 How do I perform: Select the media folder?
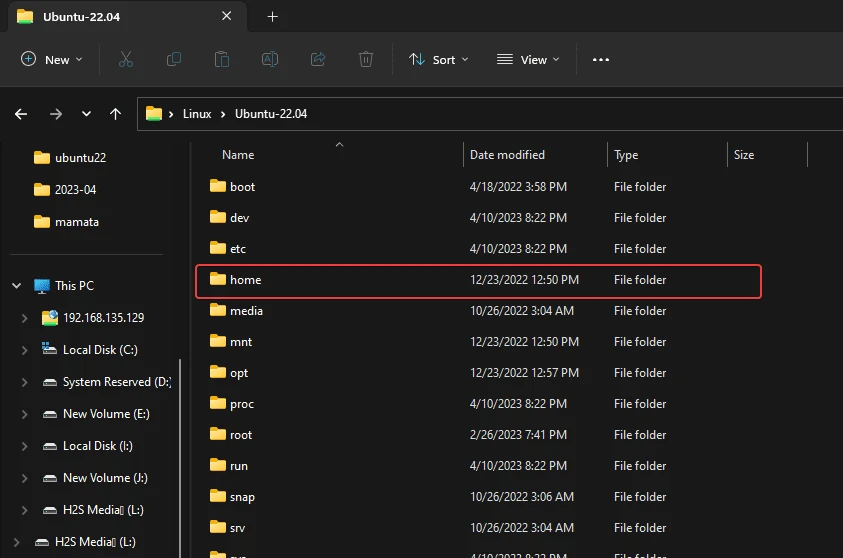click(236, 311)
